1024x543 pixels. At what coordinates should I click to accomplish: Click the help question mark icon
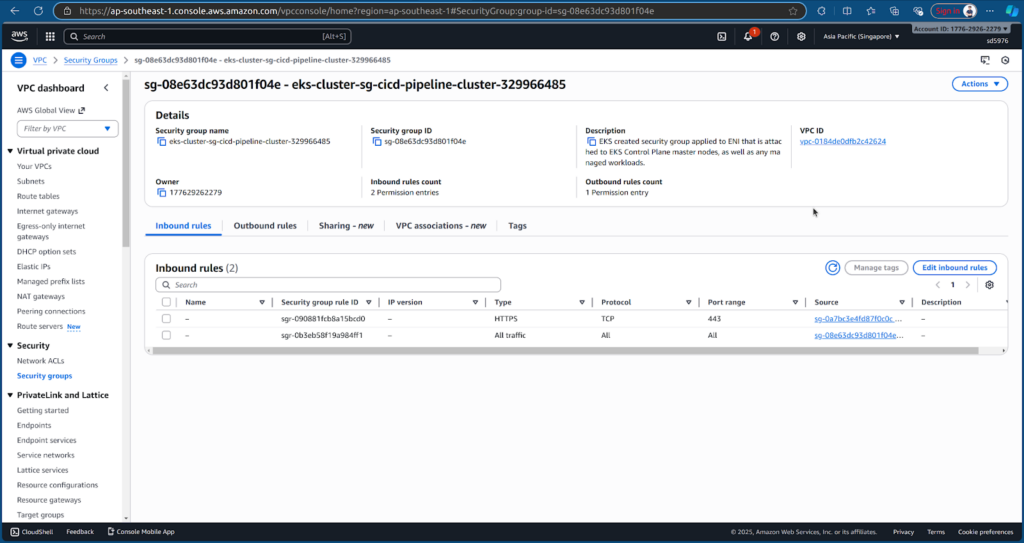(775, 36)
